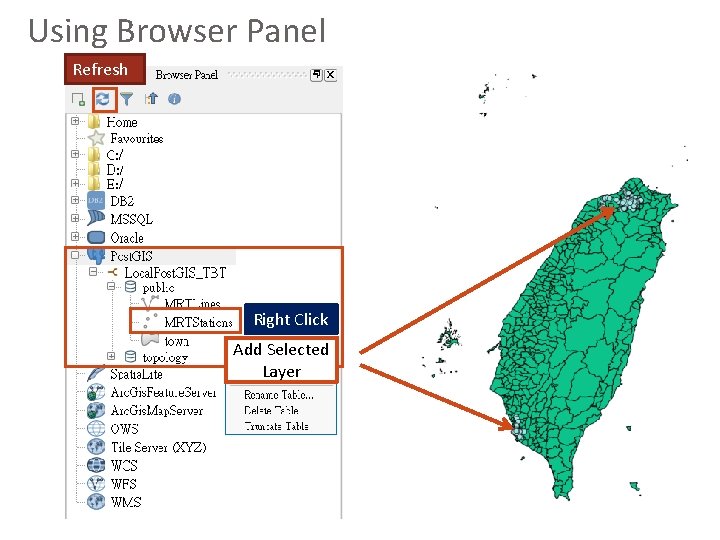Viewport: 720px width, 540px height.
Task: Click the Favourites label
Action: point(137,138)
